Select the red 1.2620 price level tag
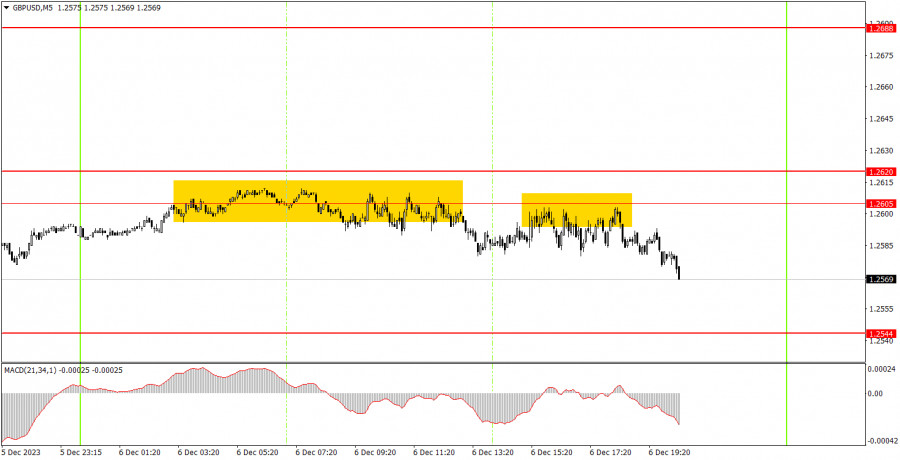This screenshot has height=460, width=900. (880, 172)
